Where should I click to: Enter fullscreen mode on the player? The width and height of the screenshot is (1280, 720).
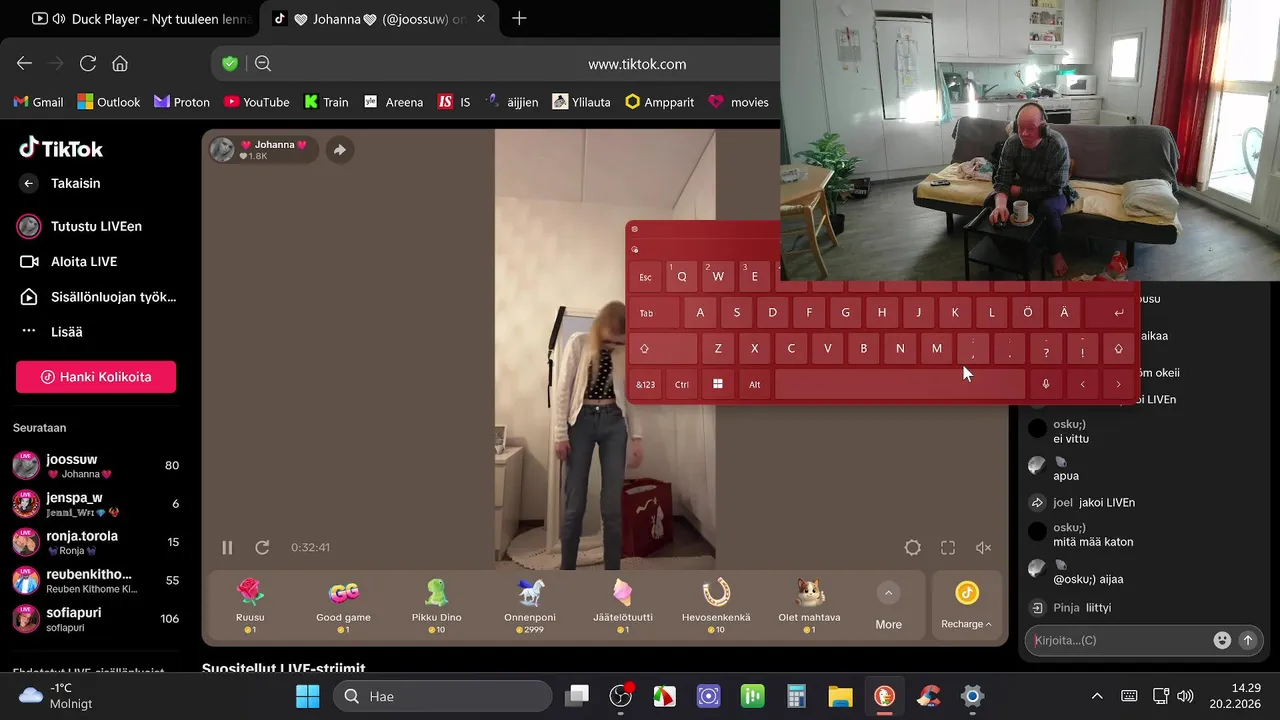tap(948, 548)
